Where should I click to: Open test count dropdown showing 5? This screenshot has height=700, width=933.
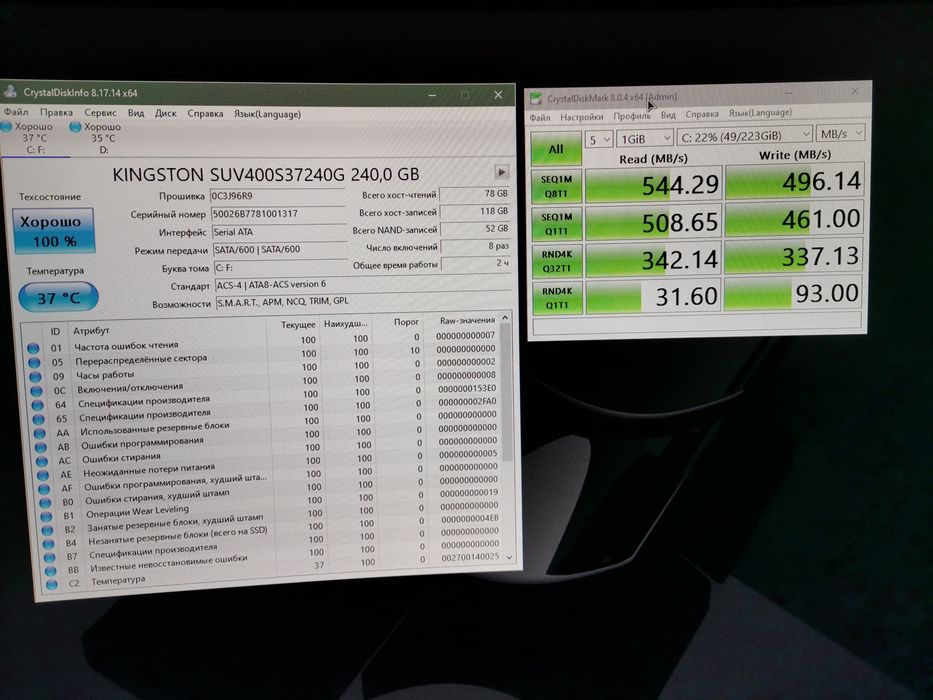coord(599,139)
